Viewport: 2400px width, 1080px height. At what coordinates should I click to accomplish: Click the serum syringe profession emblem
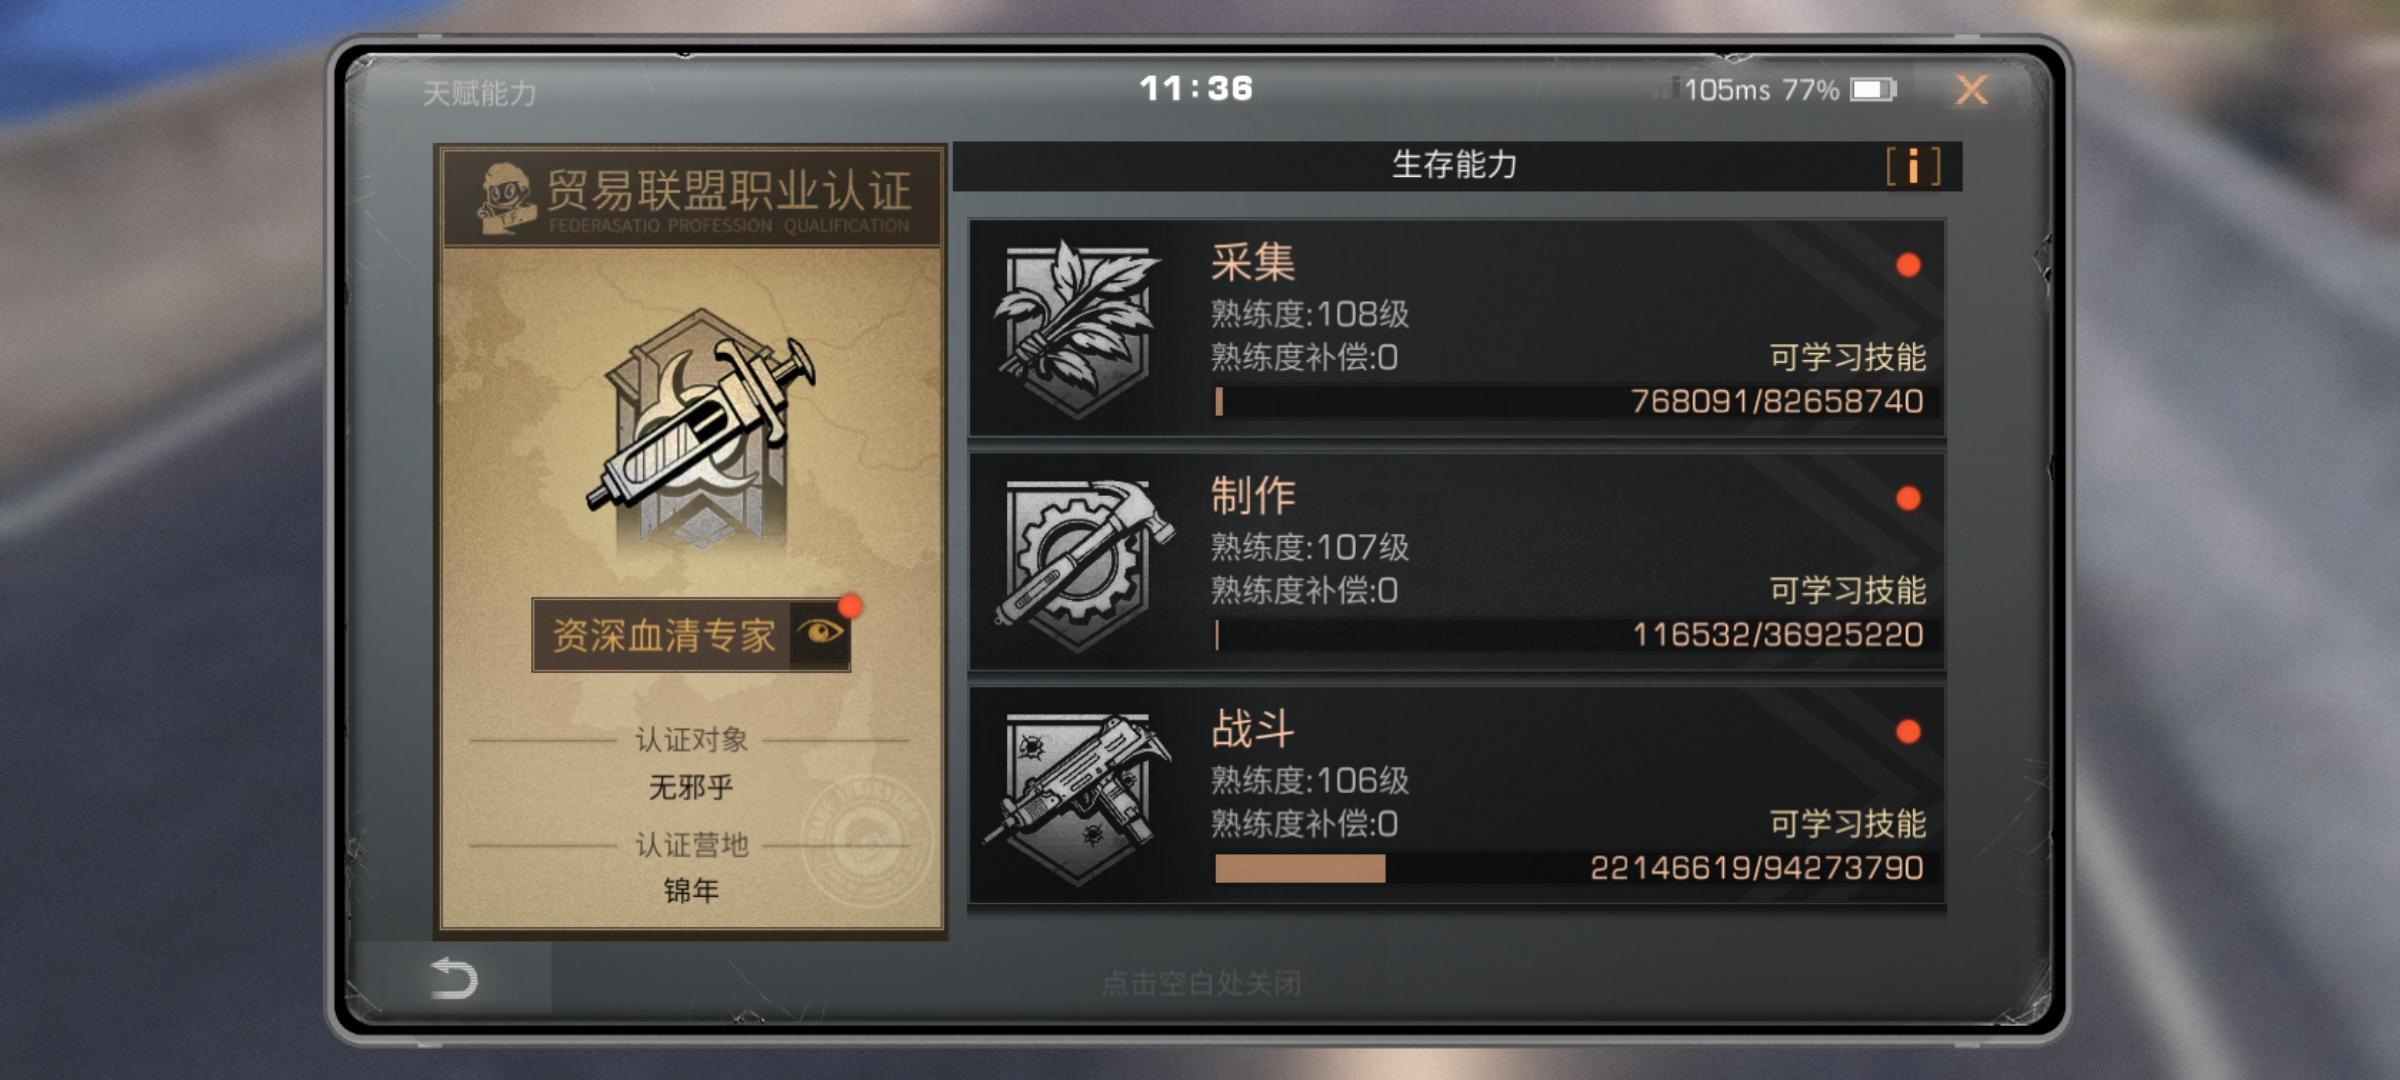[x=700, y=428]
